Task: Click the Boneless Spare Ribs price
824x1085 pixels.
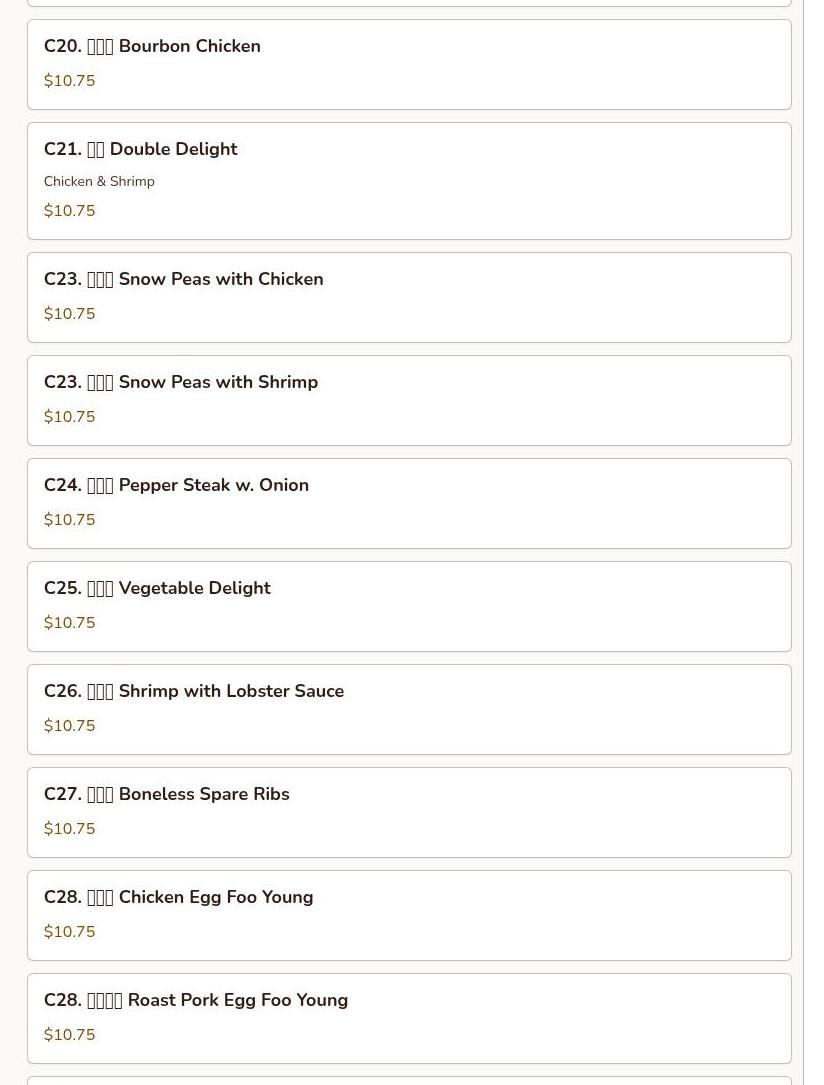Action: coord(69,828)
